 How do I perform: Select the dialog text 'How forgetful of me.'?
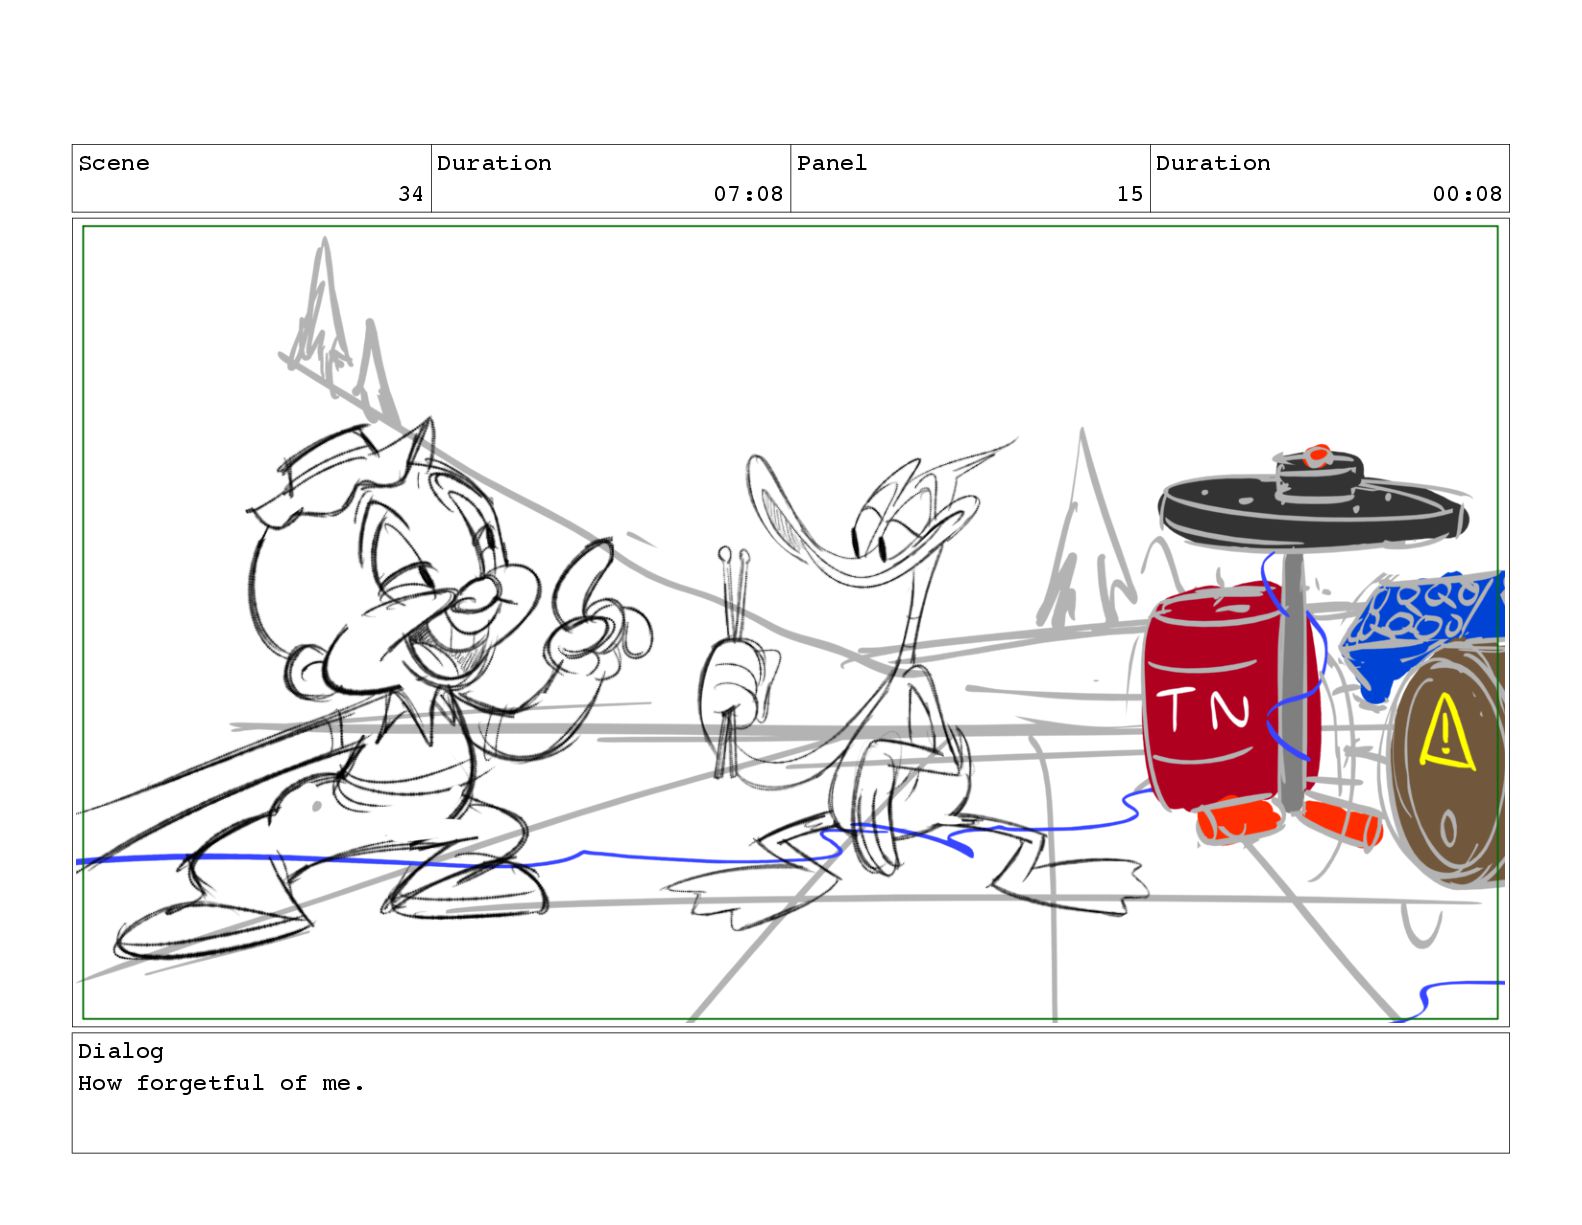[221, 1083]
